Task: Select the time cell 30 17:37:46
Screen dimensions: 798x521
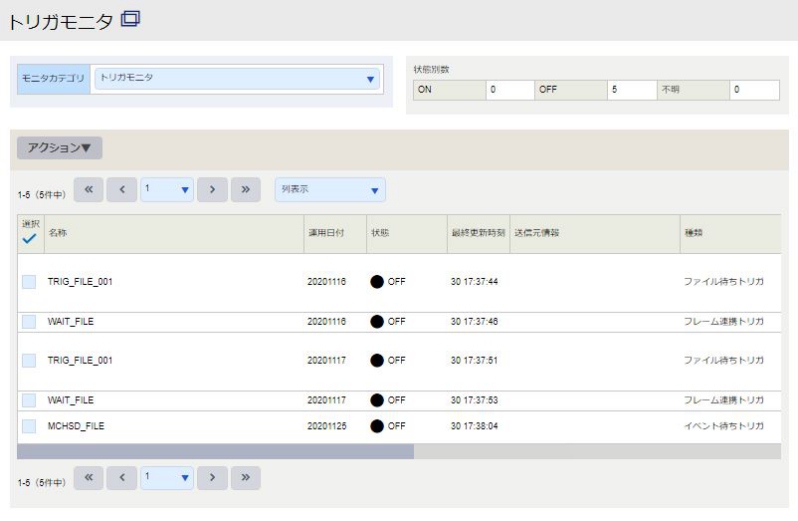Action: [474, 322]
